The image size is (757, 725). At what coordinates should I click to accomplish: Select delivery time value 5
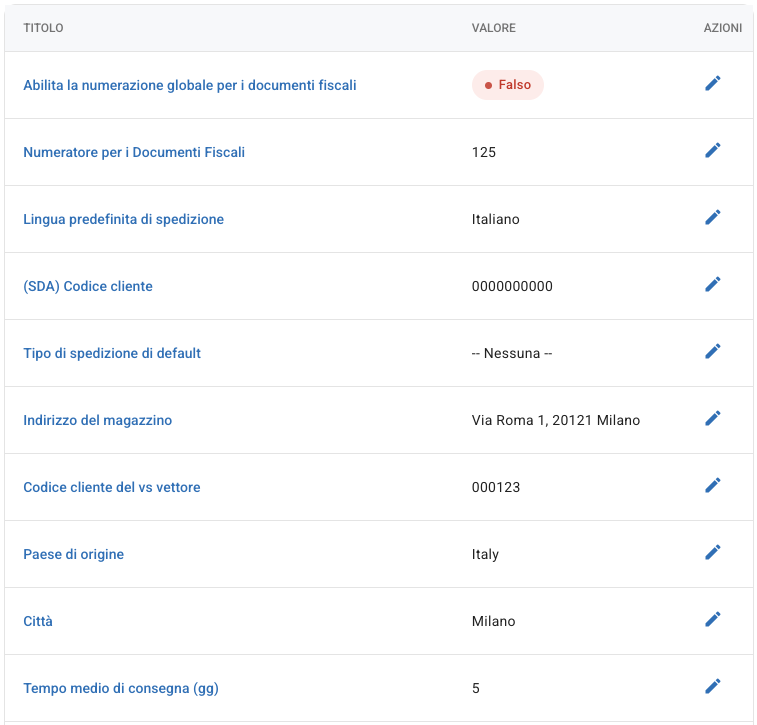[x=476, y=688]
